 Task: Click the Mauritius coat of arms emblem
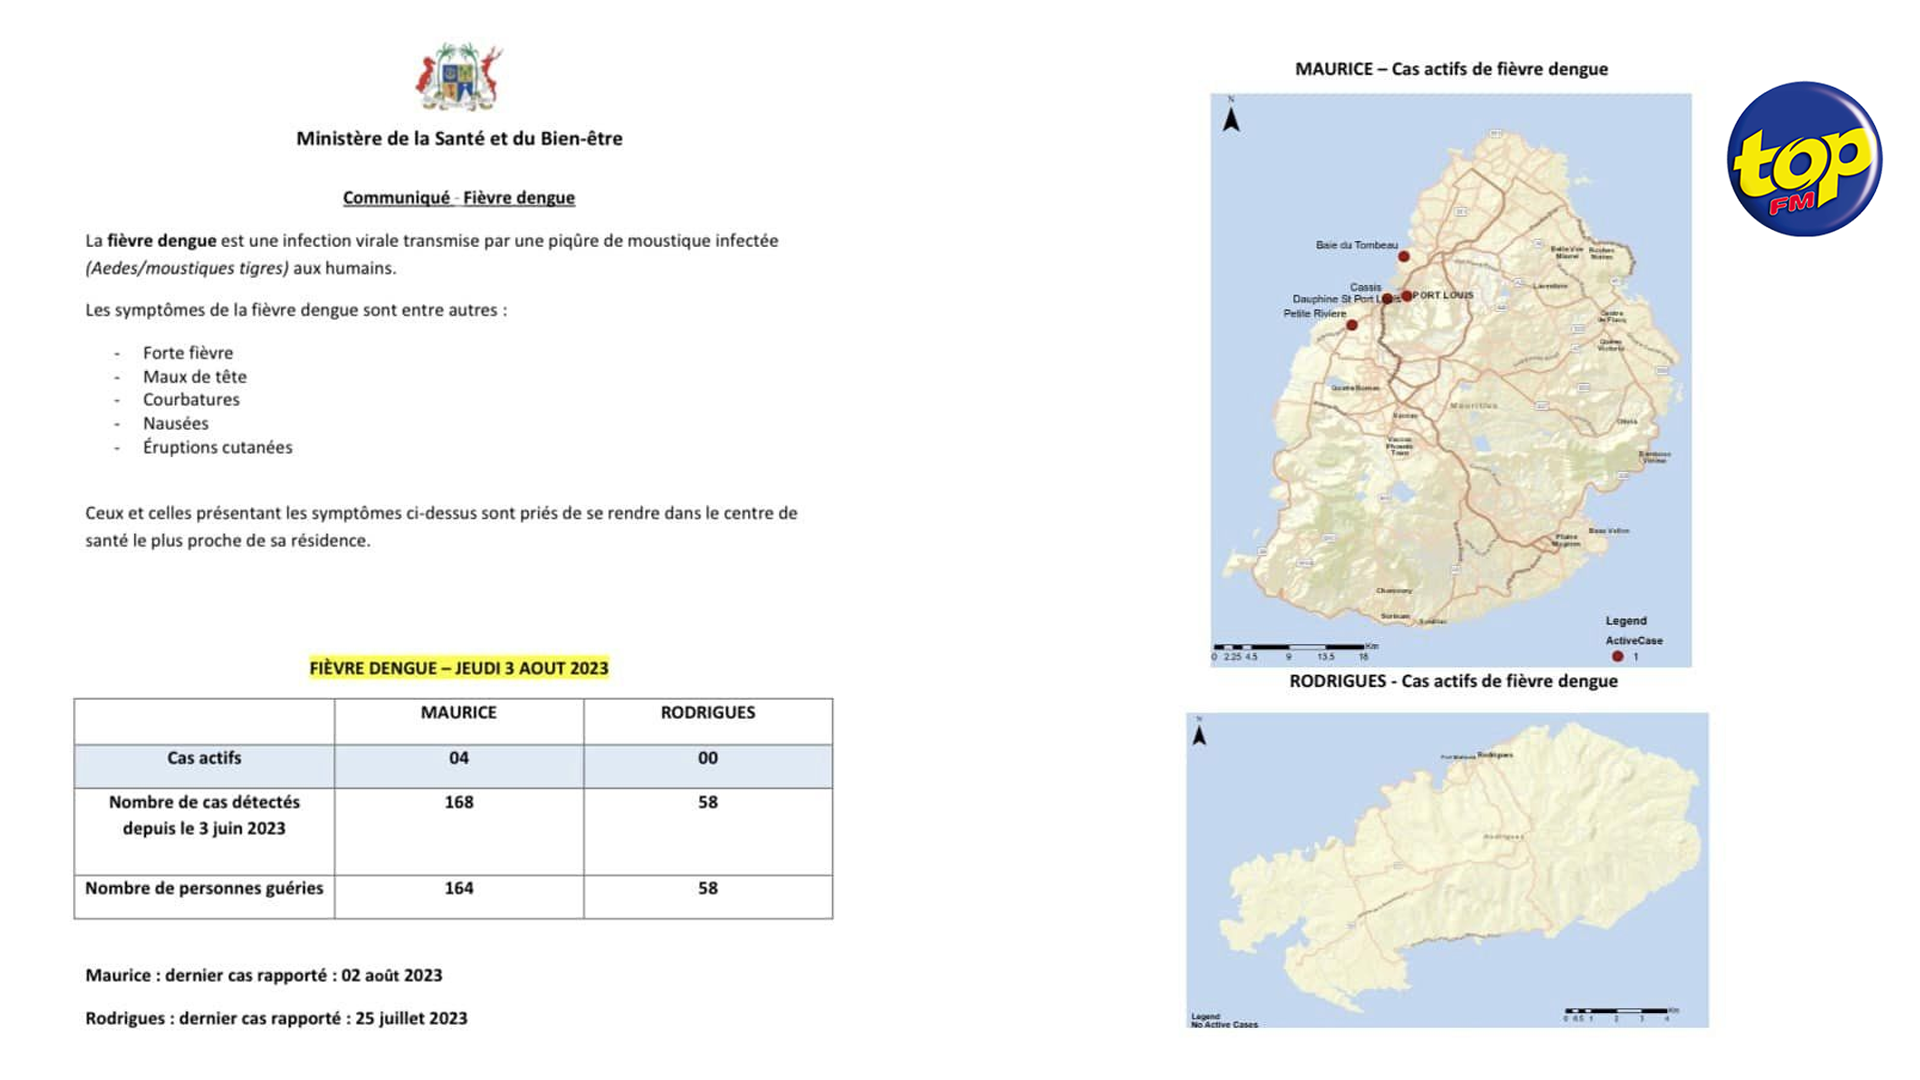[x=459, y=77]
